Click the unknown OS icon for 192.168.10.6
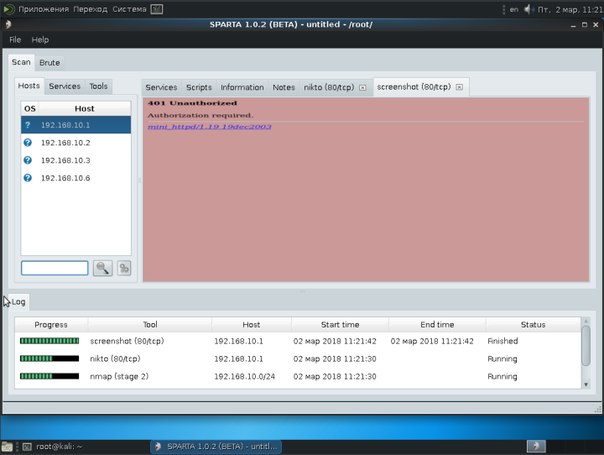 (28, 177)
